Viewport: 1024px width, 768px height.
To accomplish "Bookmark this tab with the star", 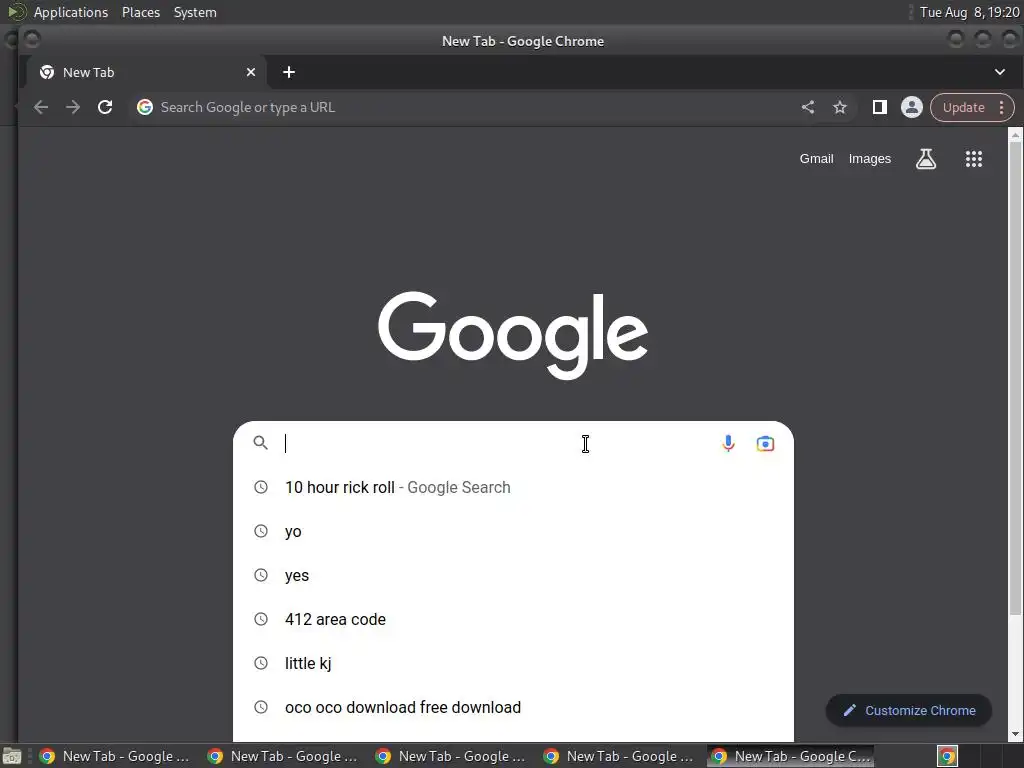I will 840,107.
